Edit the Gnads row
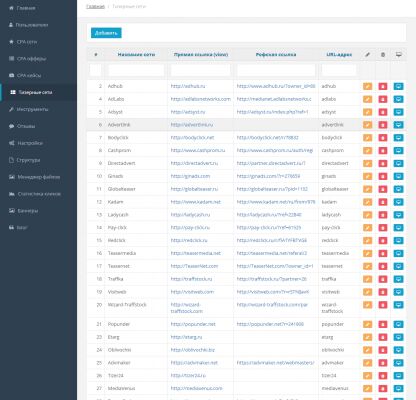 [x=367, y=176]
